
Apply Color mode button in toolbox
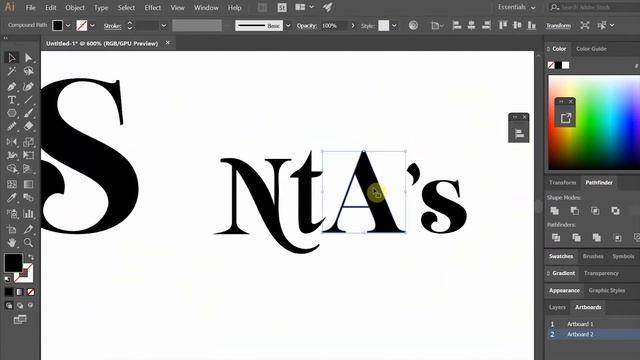click(x=9, y=292)
